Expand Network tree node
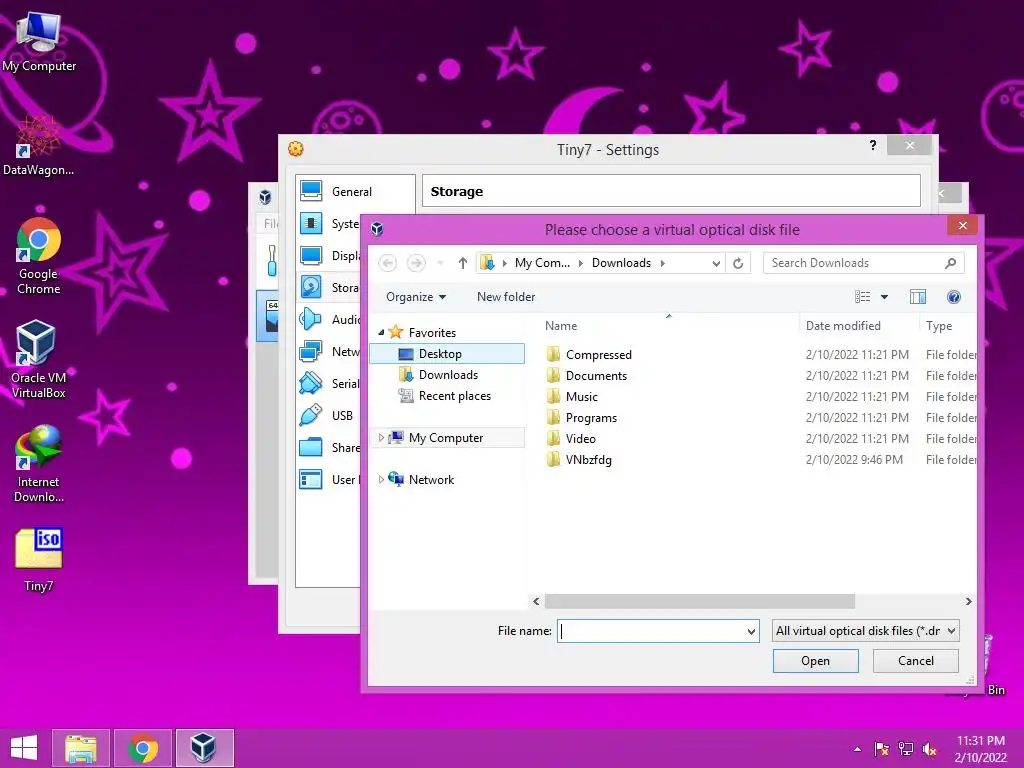 381,479
